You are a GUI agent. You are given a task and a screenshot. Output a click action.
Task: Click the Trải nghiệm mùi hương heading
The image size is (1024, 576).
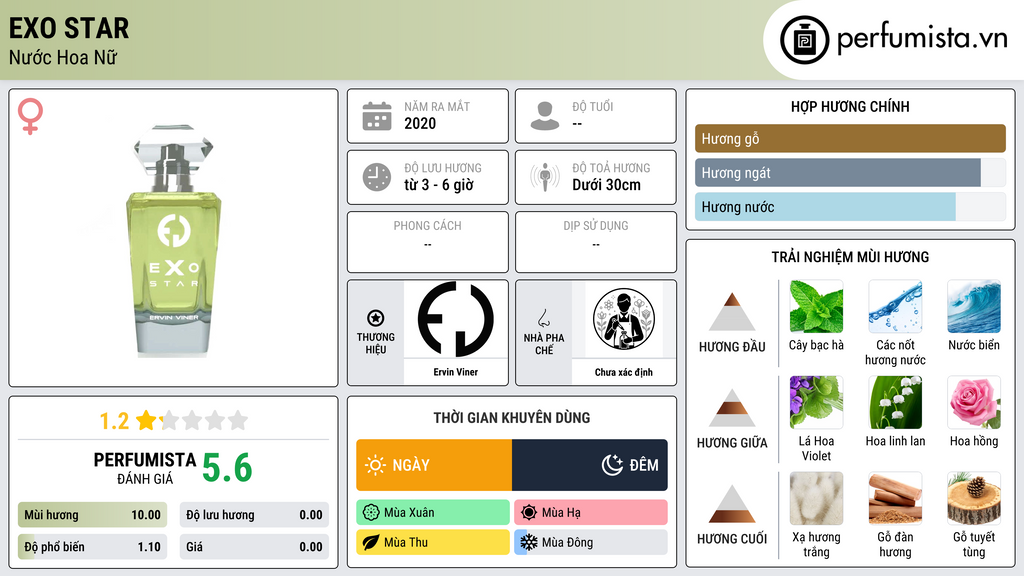(x=850, y=257)
